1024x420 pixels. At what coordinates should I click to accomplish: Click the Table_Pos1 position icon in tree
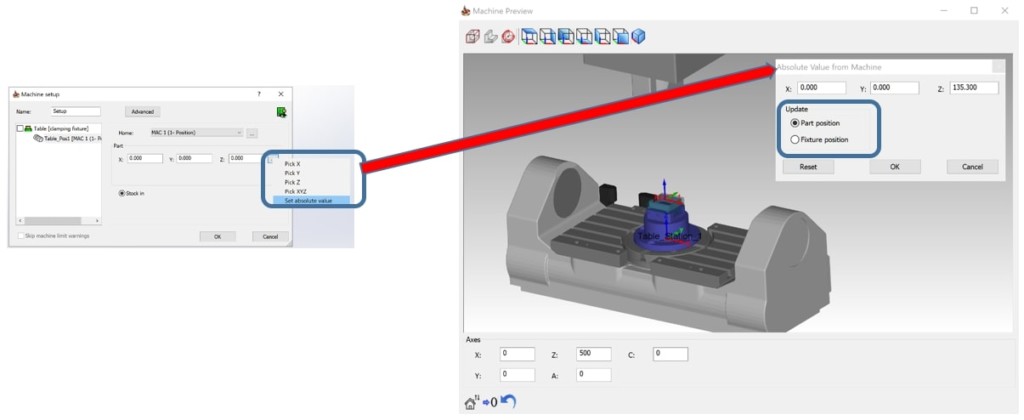click(38, 138)
